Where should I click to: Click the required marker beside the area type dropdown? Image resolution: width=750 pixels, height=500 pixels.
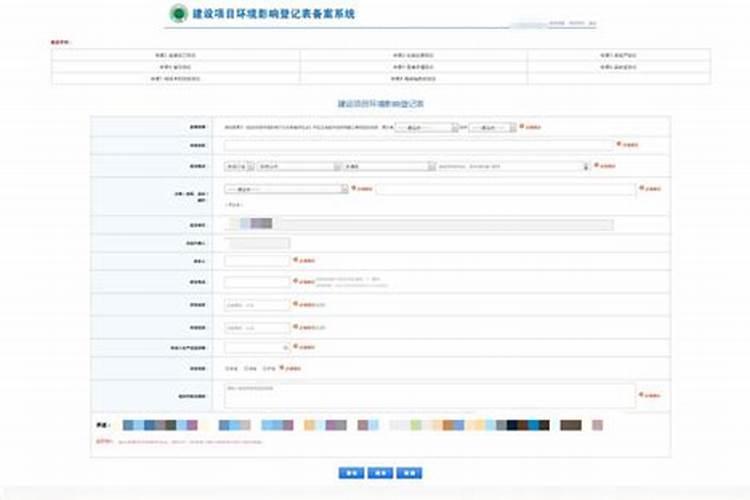click(354, 187)
